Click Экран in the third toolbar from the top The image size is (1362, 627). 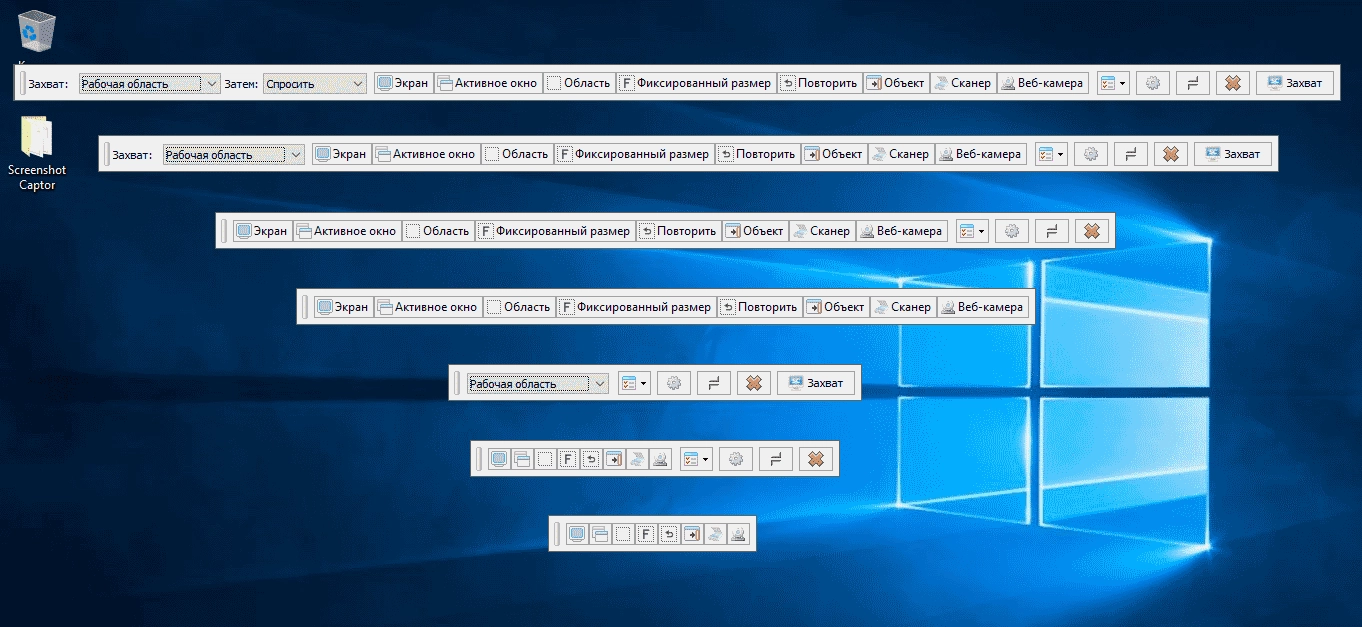pyautogui.click(x=262, y=231)
